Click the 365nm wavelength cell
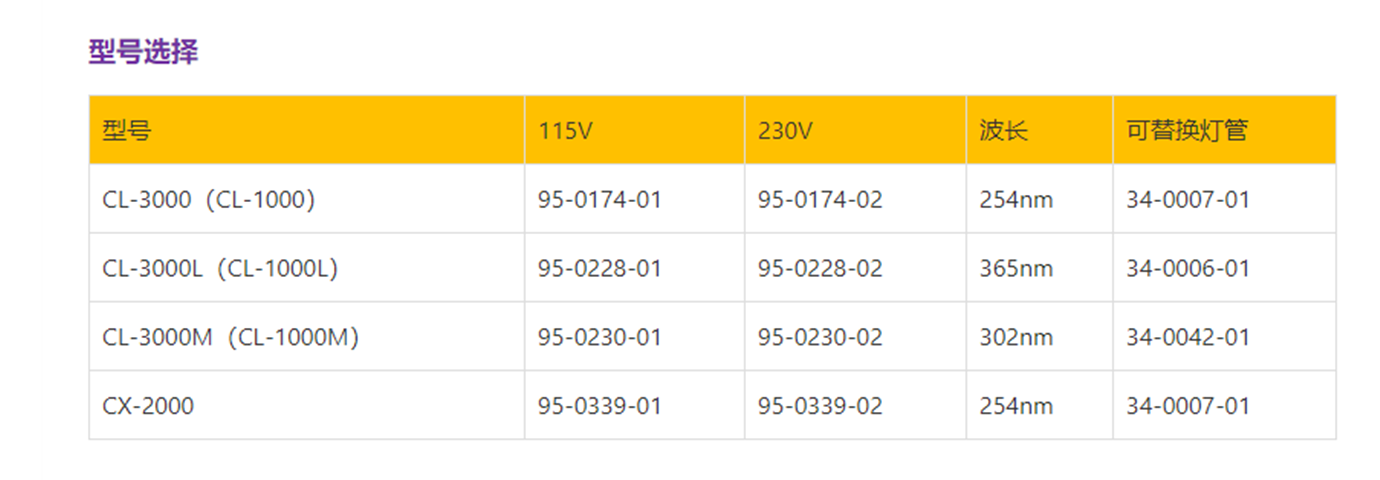1380x480 pixels. pos(1016,269)
